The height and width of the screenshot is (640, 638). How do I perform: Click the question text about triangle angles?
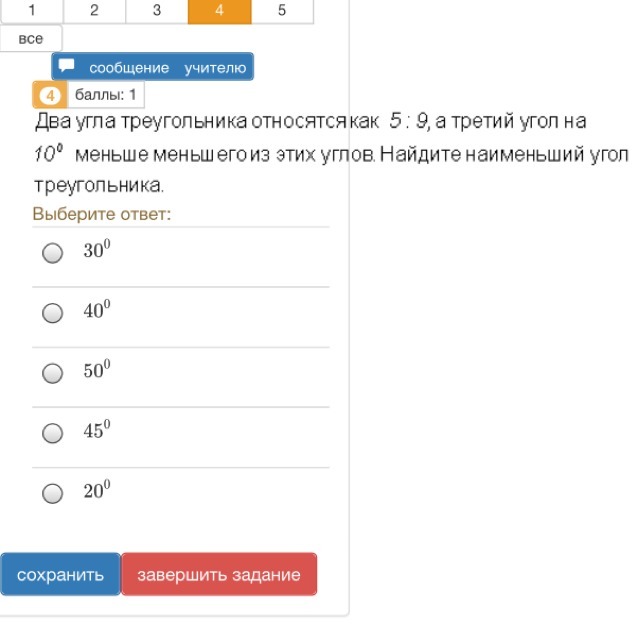click(x=300, y=154)
